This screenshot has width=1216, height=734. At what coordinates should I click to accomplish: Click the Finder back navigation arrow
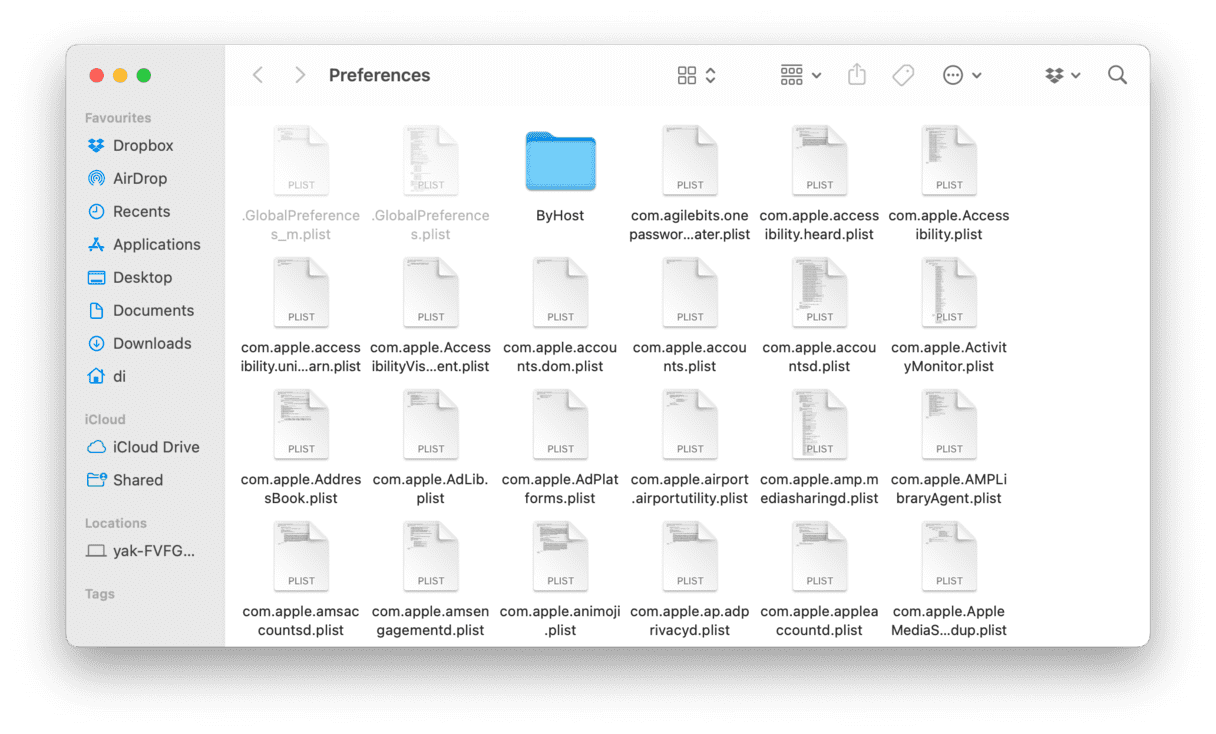(258, 75)
